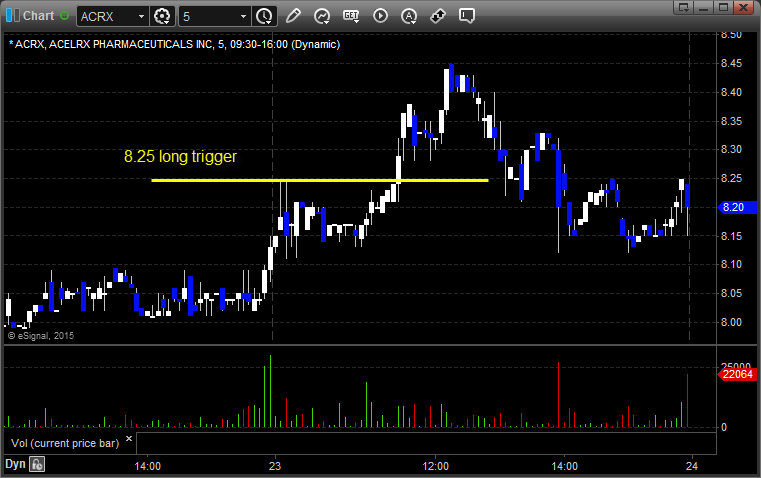Image resolution: width=761 pixels, height=478 pixels.
Task: Click the bar replay play button
Action: (380, 16)
